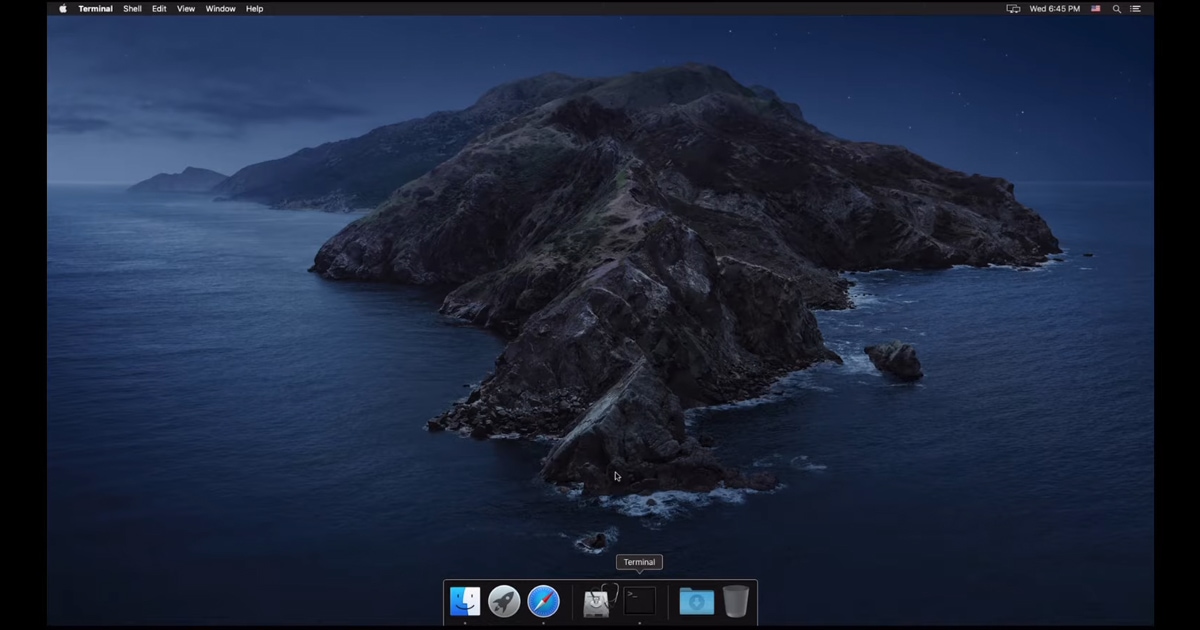This screenshot has height=630, width=1200.
Task: Open Disk Utility from the Dock
Action: tap(597, 601)
